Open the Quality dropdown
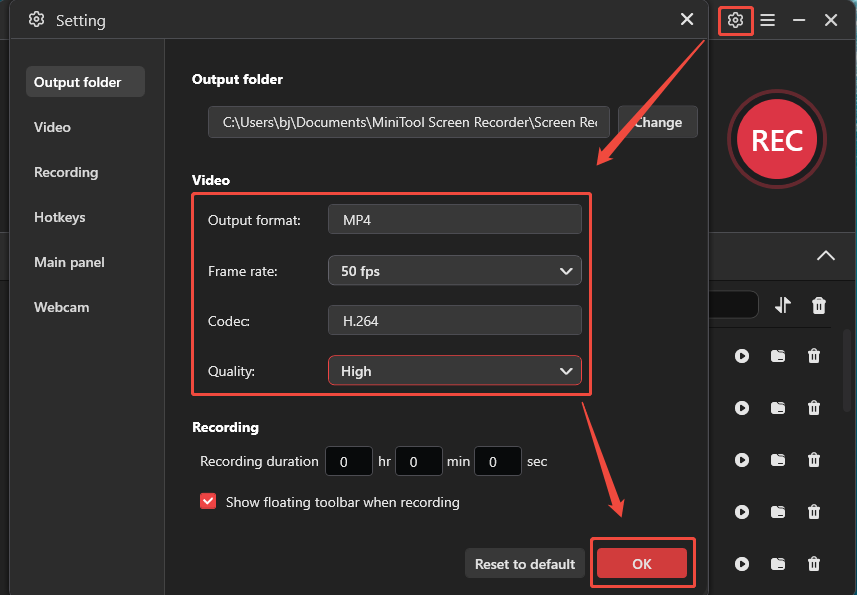Screen dimensions: 857x595 click(x=455, y=370)
